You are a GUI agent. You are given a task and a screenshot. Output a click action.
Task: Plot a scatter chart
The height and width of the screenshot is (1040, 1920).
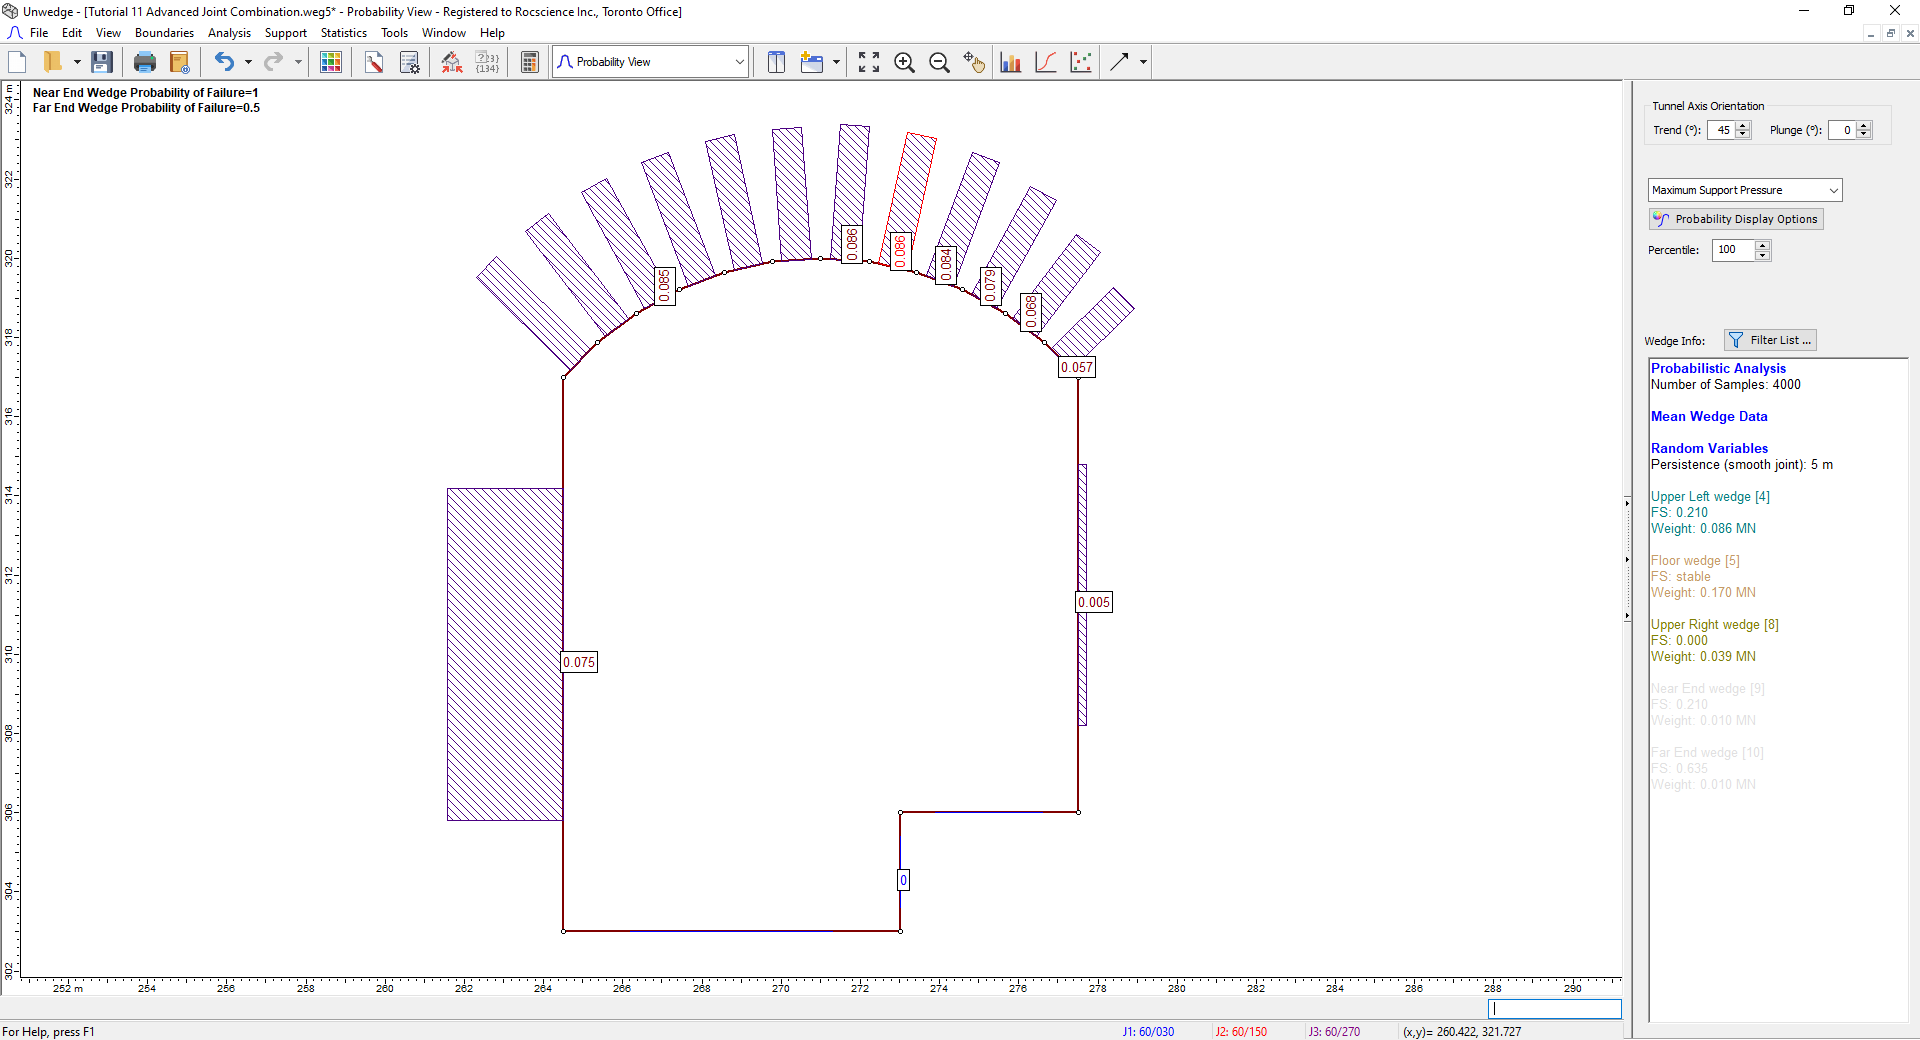[x=1081, y=62]
